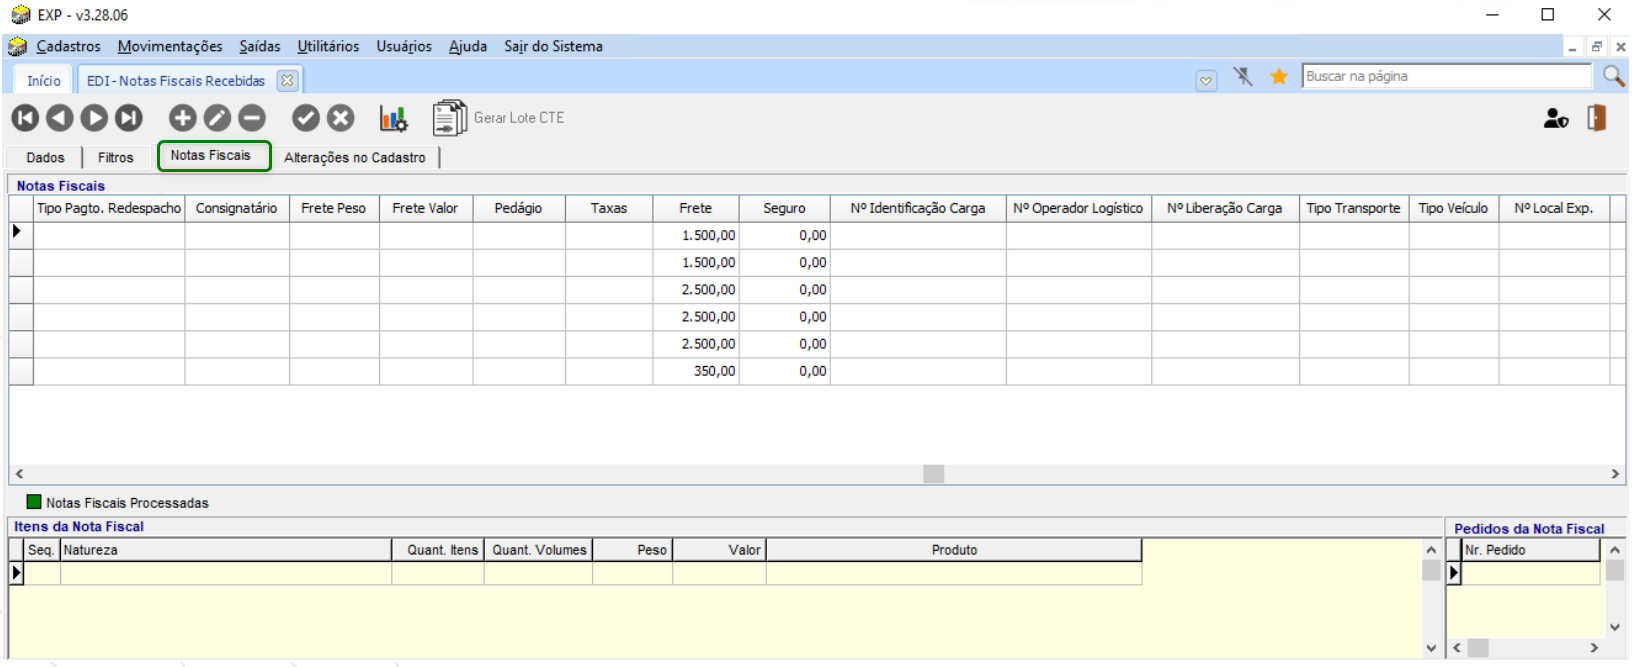Cancel changes with the X icon

[x=341, y=118]
